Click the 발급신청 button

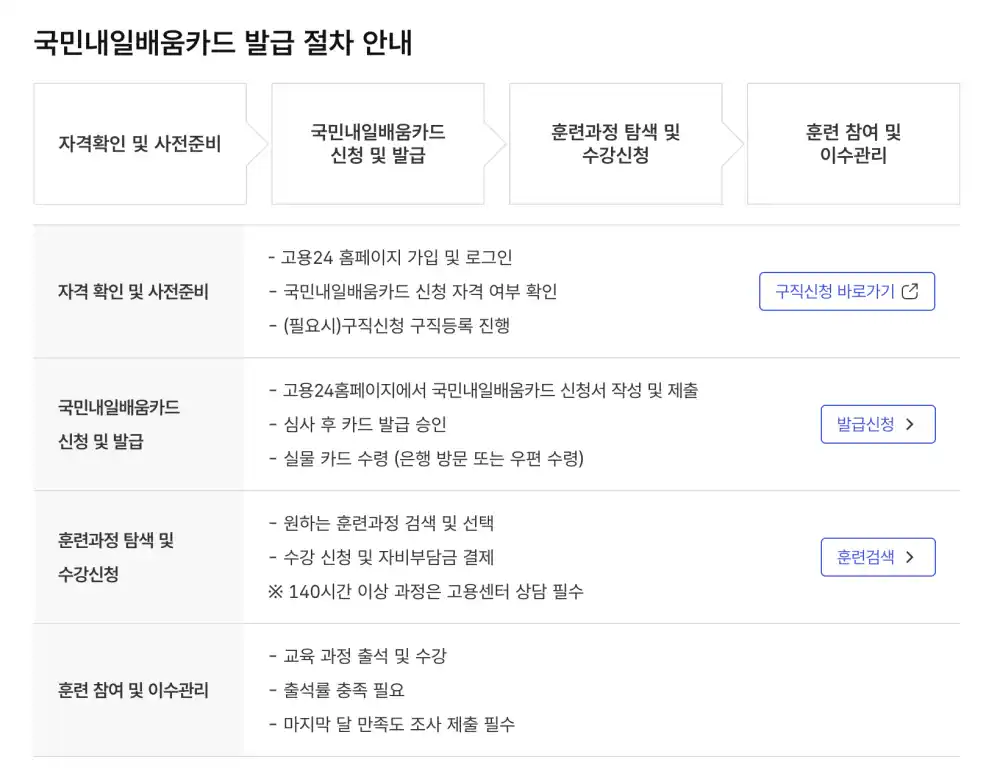tap(877, 423)
